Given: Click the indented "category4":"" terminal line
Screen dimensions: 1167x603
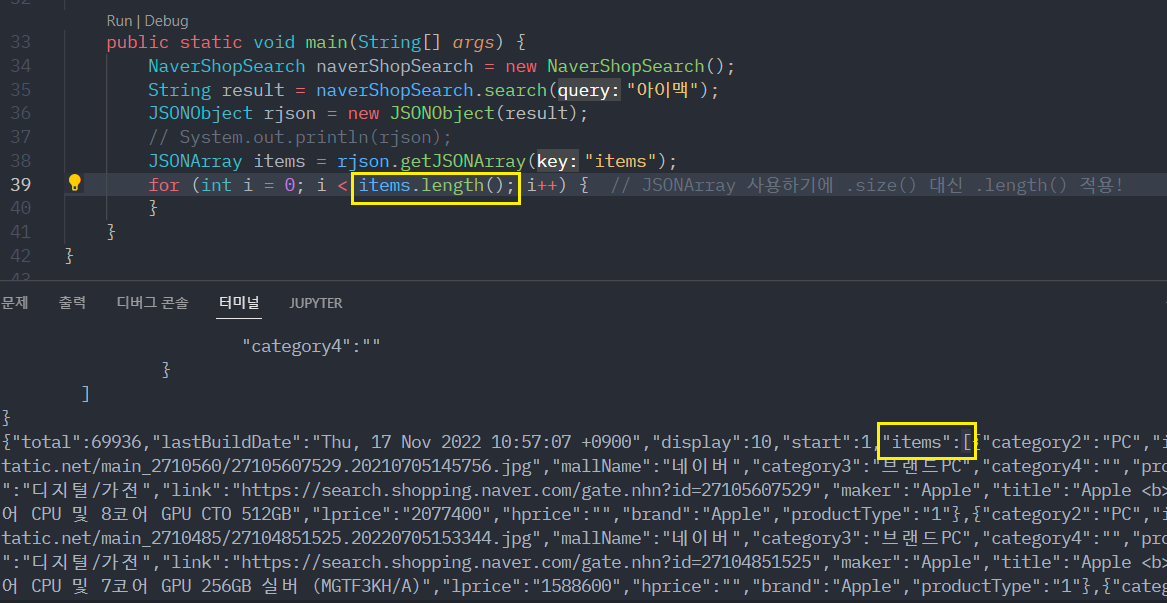Looking at the screenshot, I should pyautogui.click(x=312, y=346).
